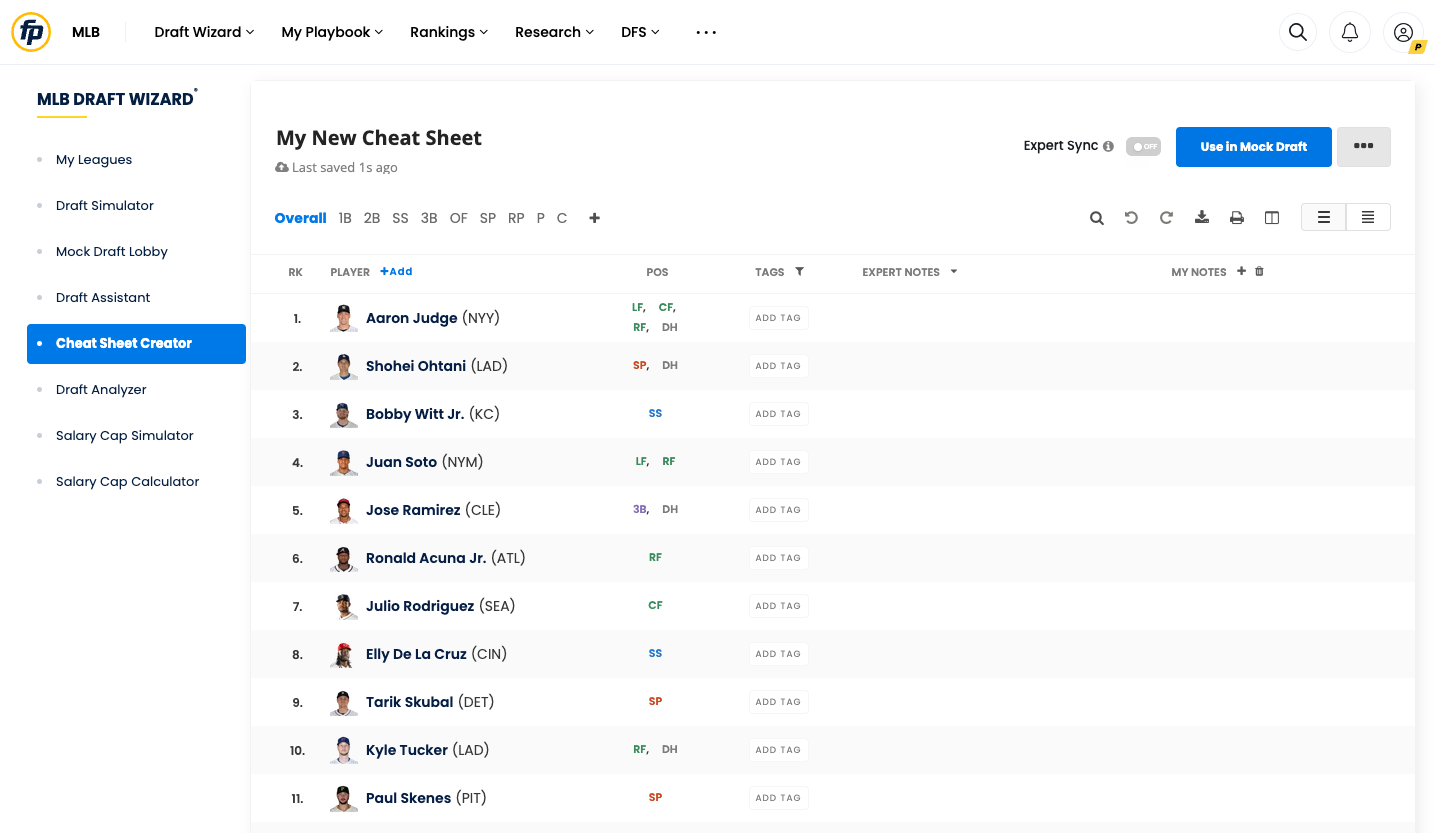This screenshot has height=833, width=1435.
Task: Click the yellow P badge on the profile avatar
Action: 1419,46
